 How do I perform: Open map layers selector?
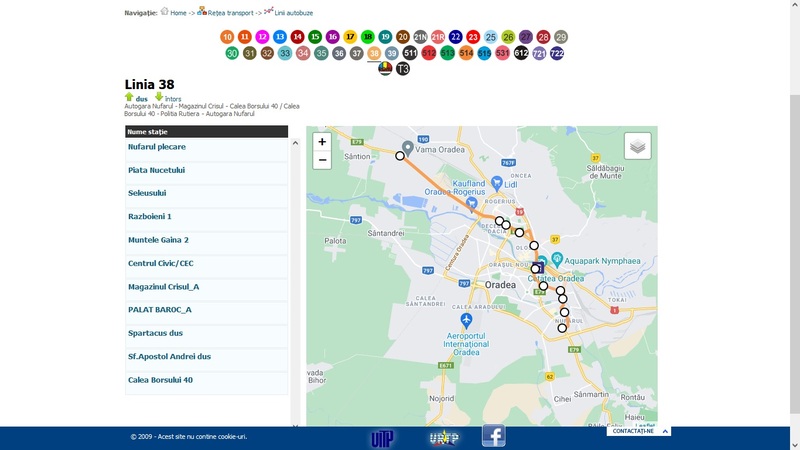point(637,146)
